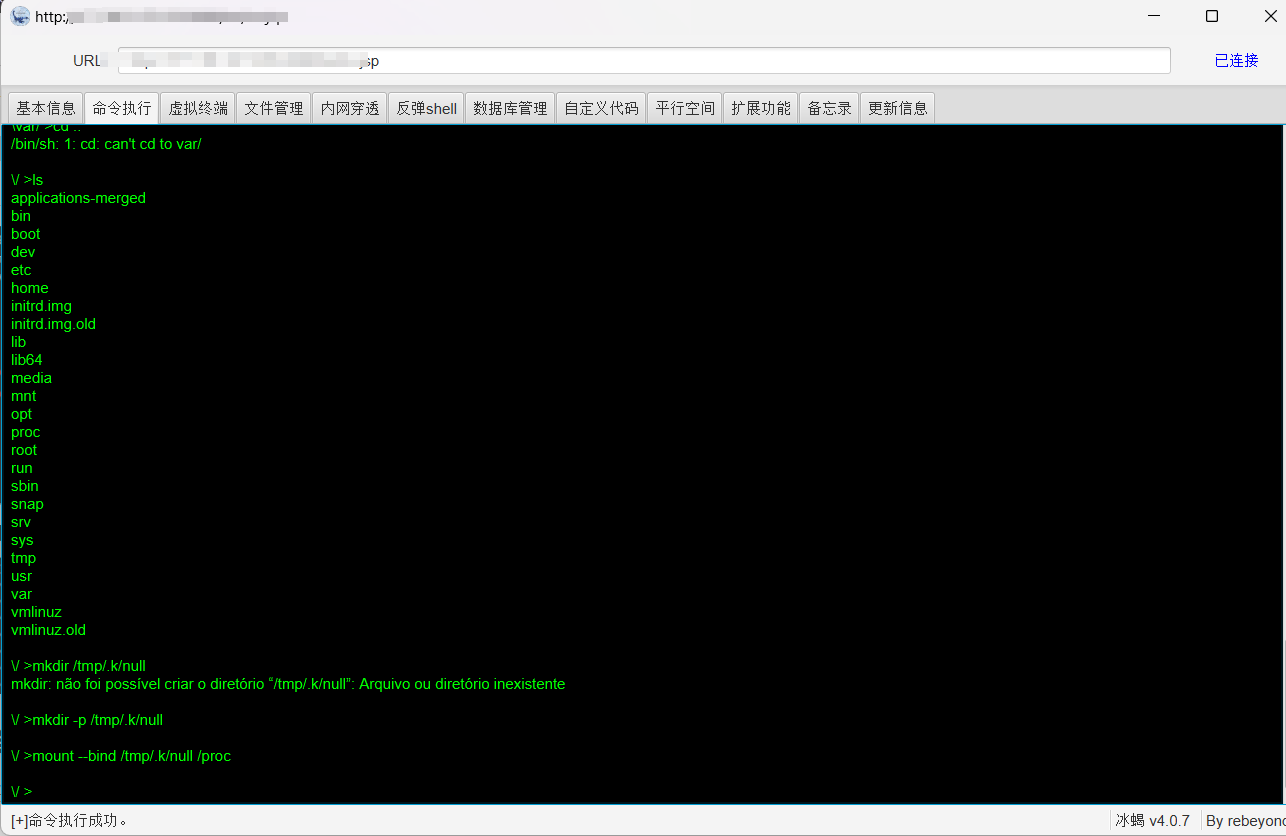Click the 'lib64' directory line
Viewport: 1286px width, 836px height.
[27, 360]
